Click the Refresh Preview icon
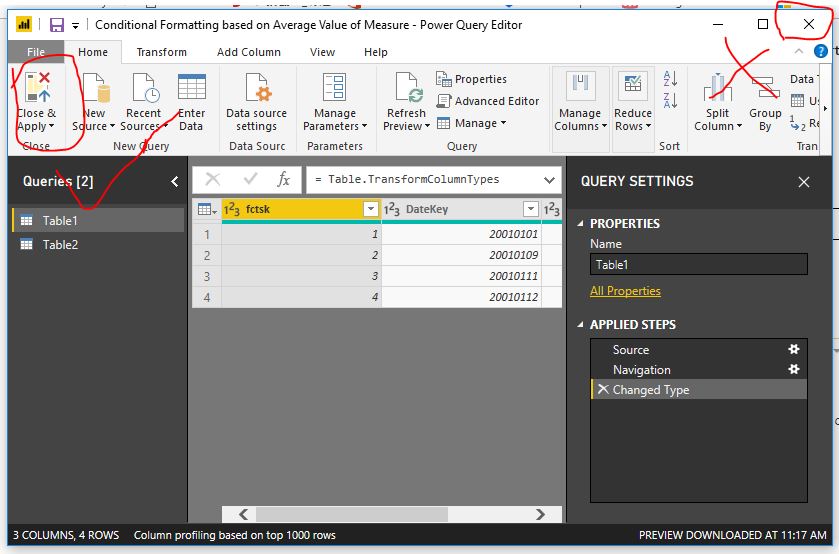The image size is (839, 554). tap(408, 87)
